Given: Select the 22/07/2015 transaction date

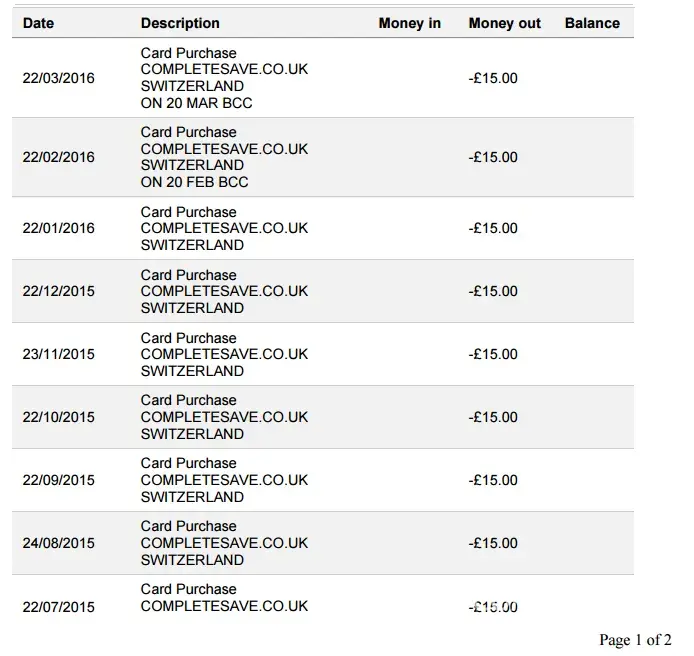Looking at the screenshot, I should [59, 606].
